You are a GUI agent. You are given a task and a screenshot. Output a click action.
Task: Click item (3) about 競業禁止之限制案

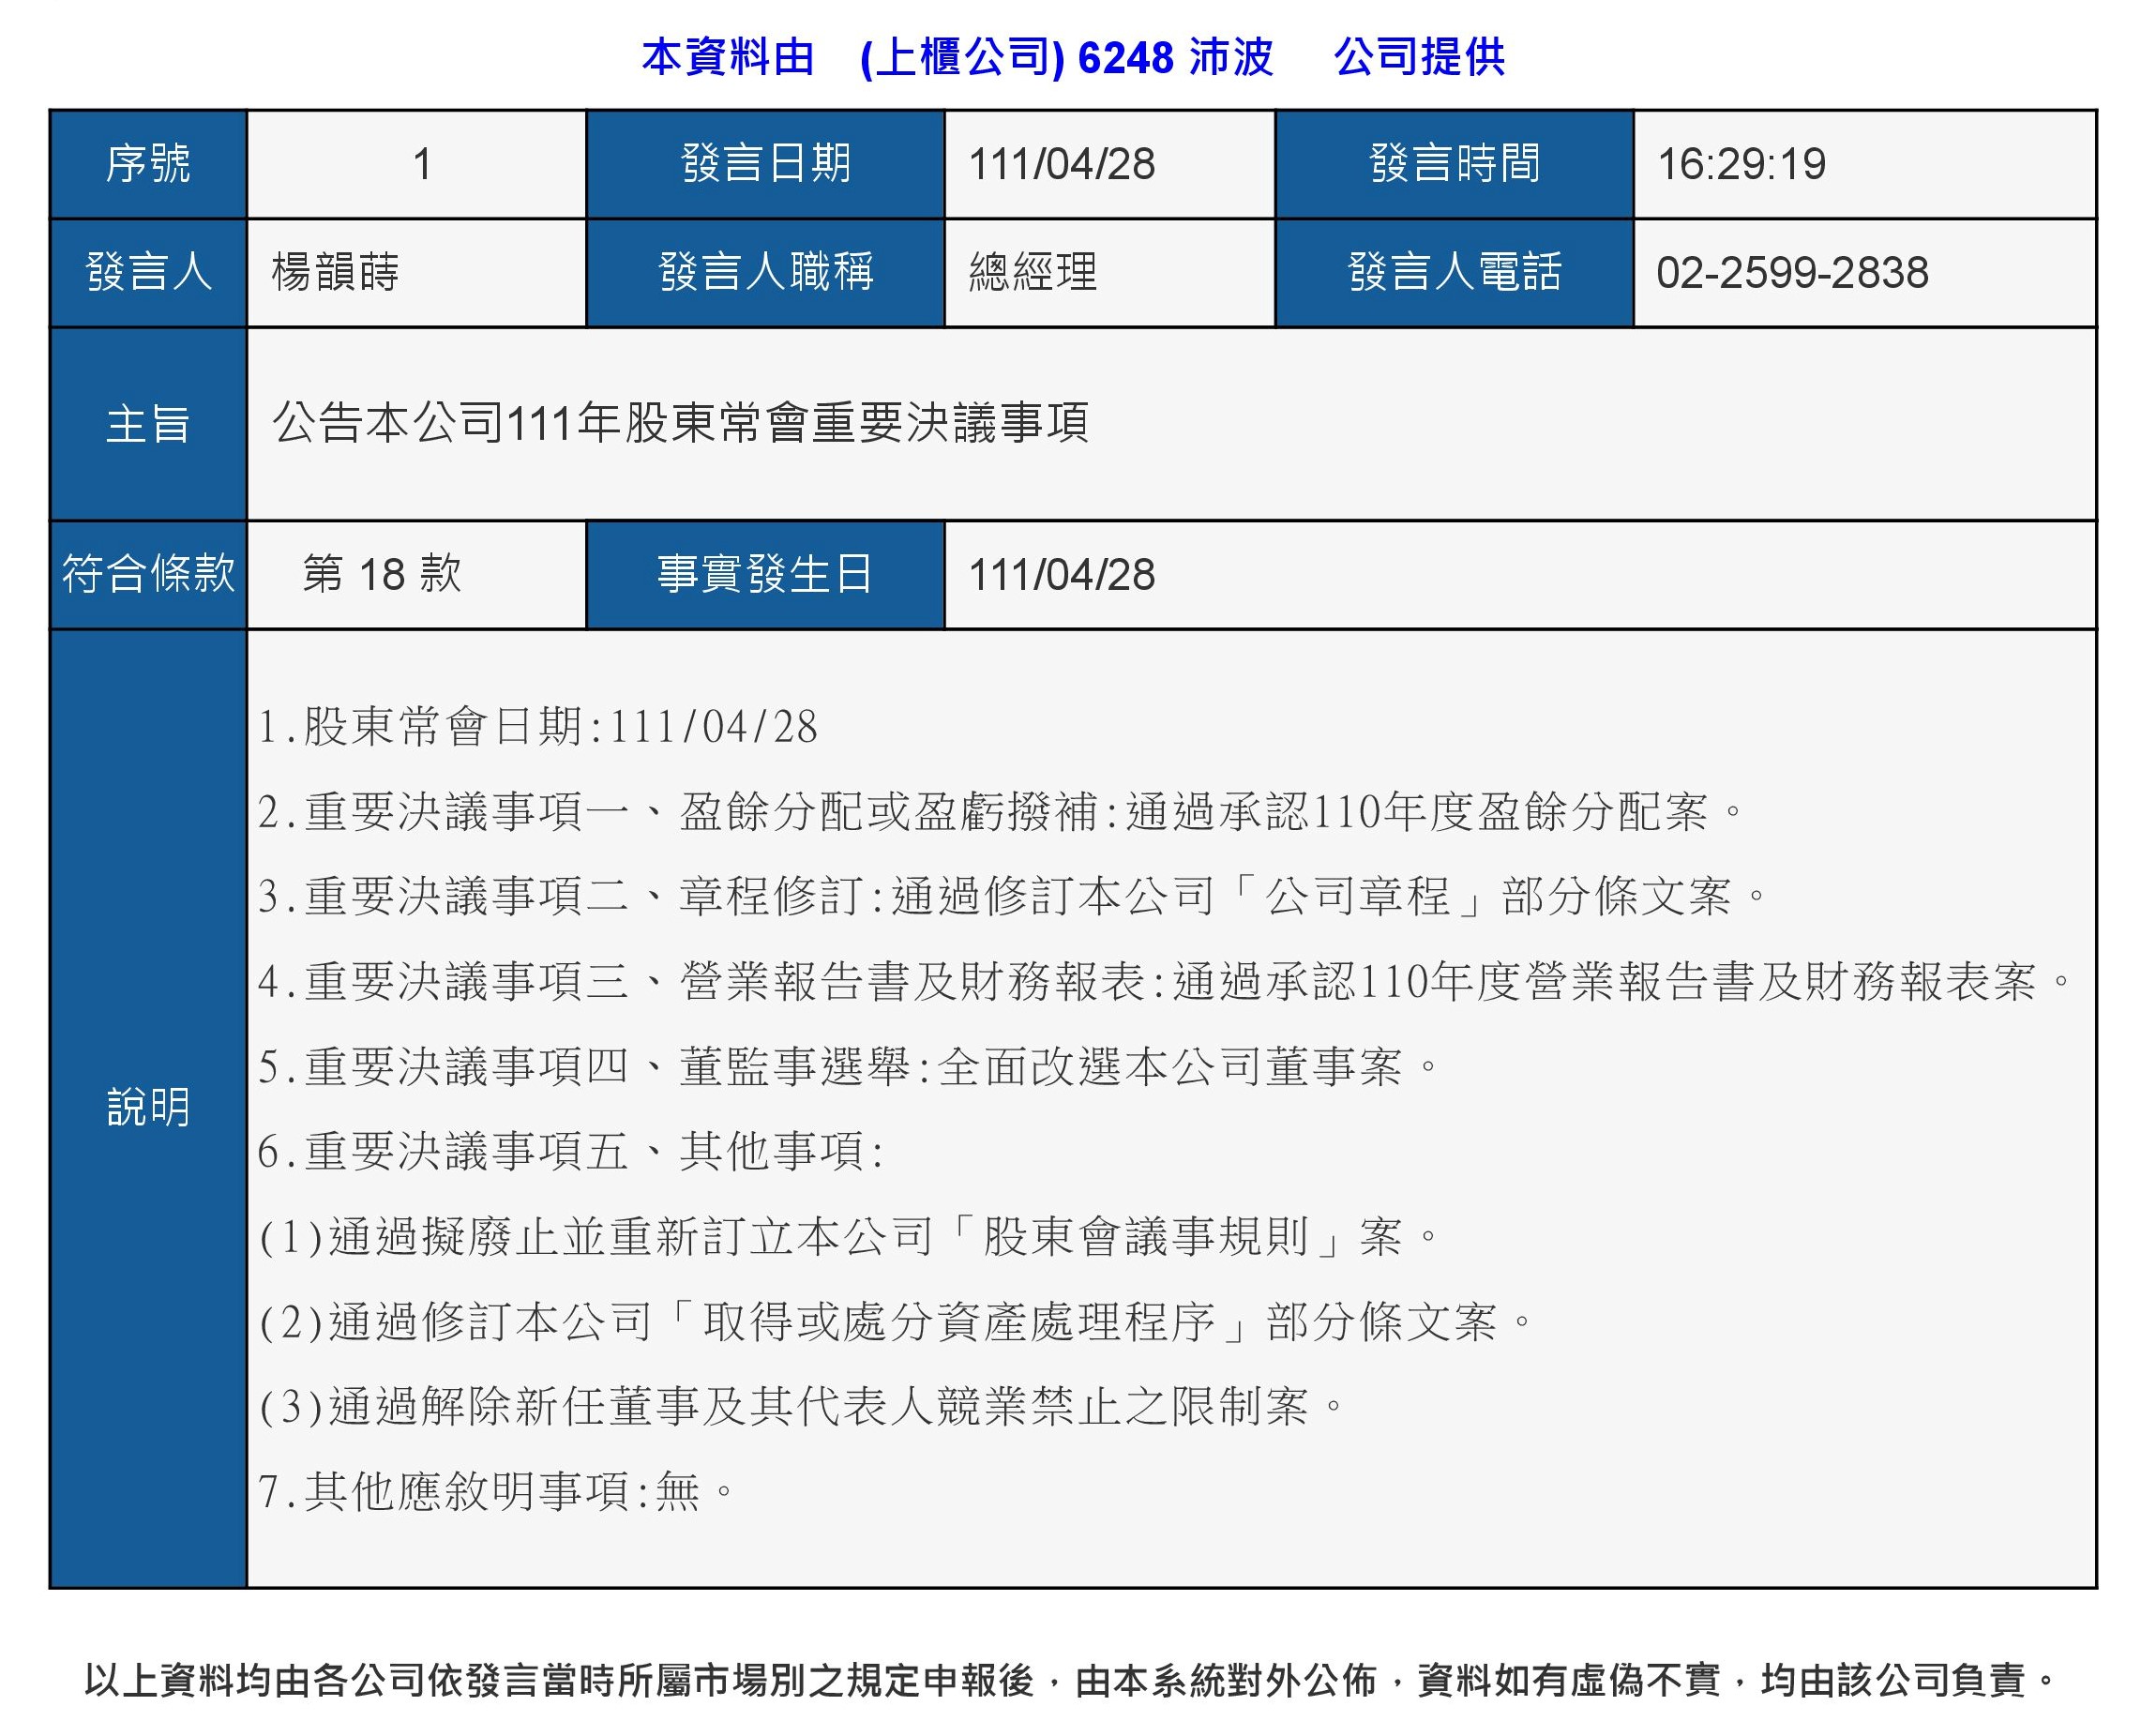point(803,1407)
